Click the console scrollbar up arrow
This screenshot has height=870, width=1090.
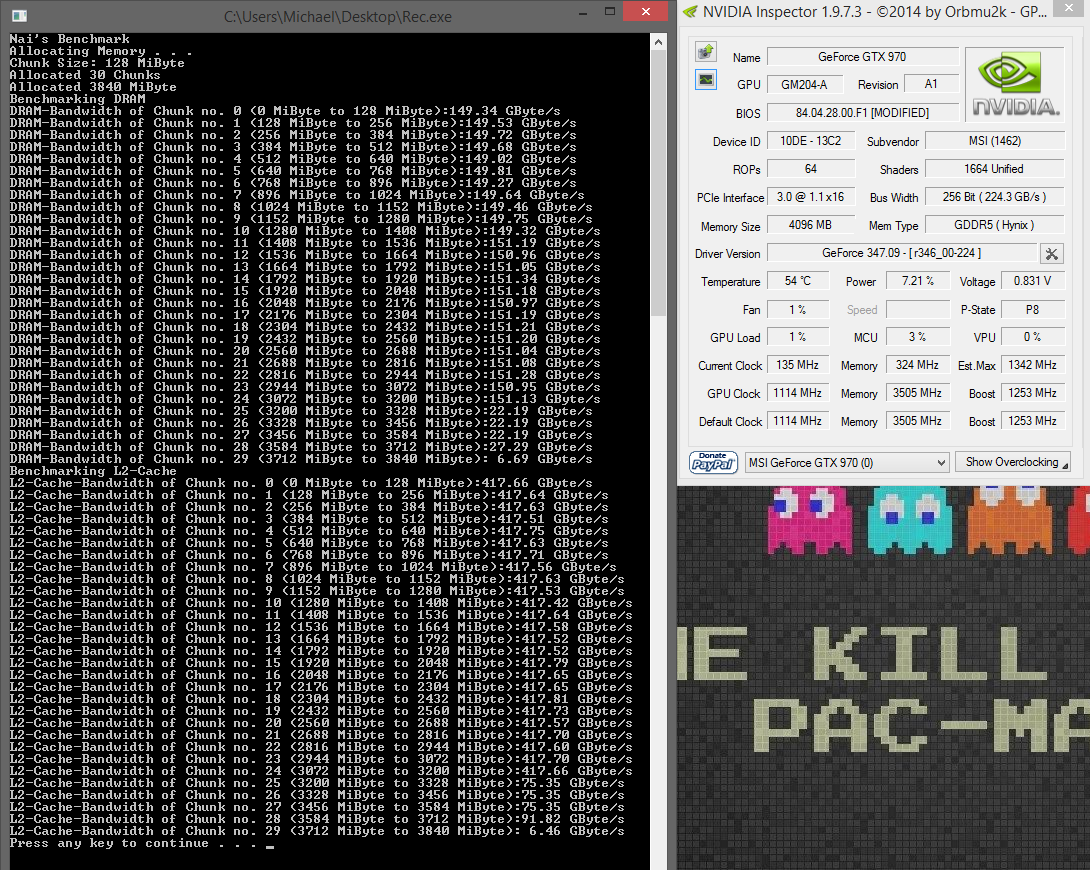658,42
